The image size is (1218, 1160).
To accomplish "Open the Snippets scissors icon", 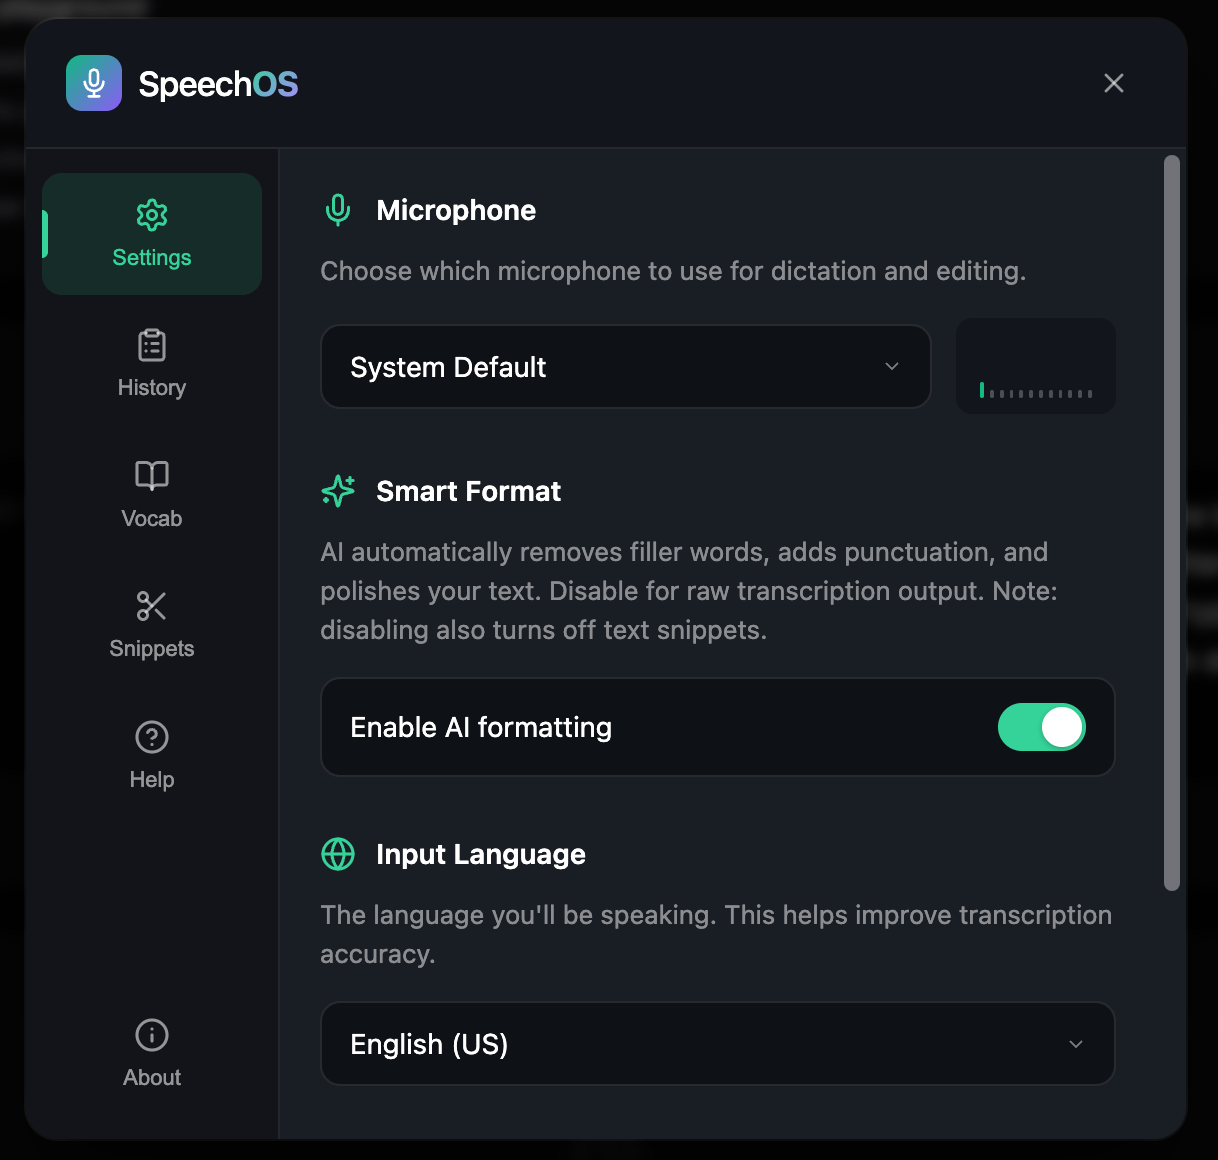I will [152, 606].
